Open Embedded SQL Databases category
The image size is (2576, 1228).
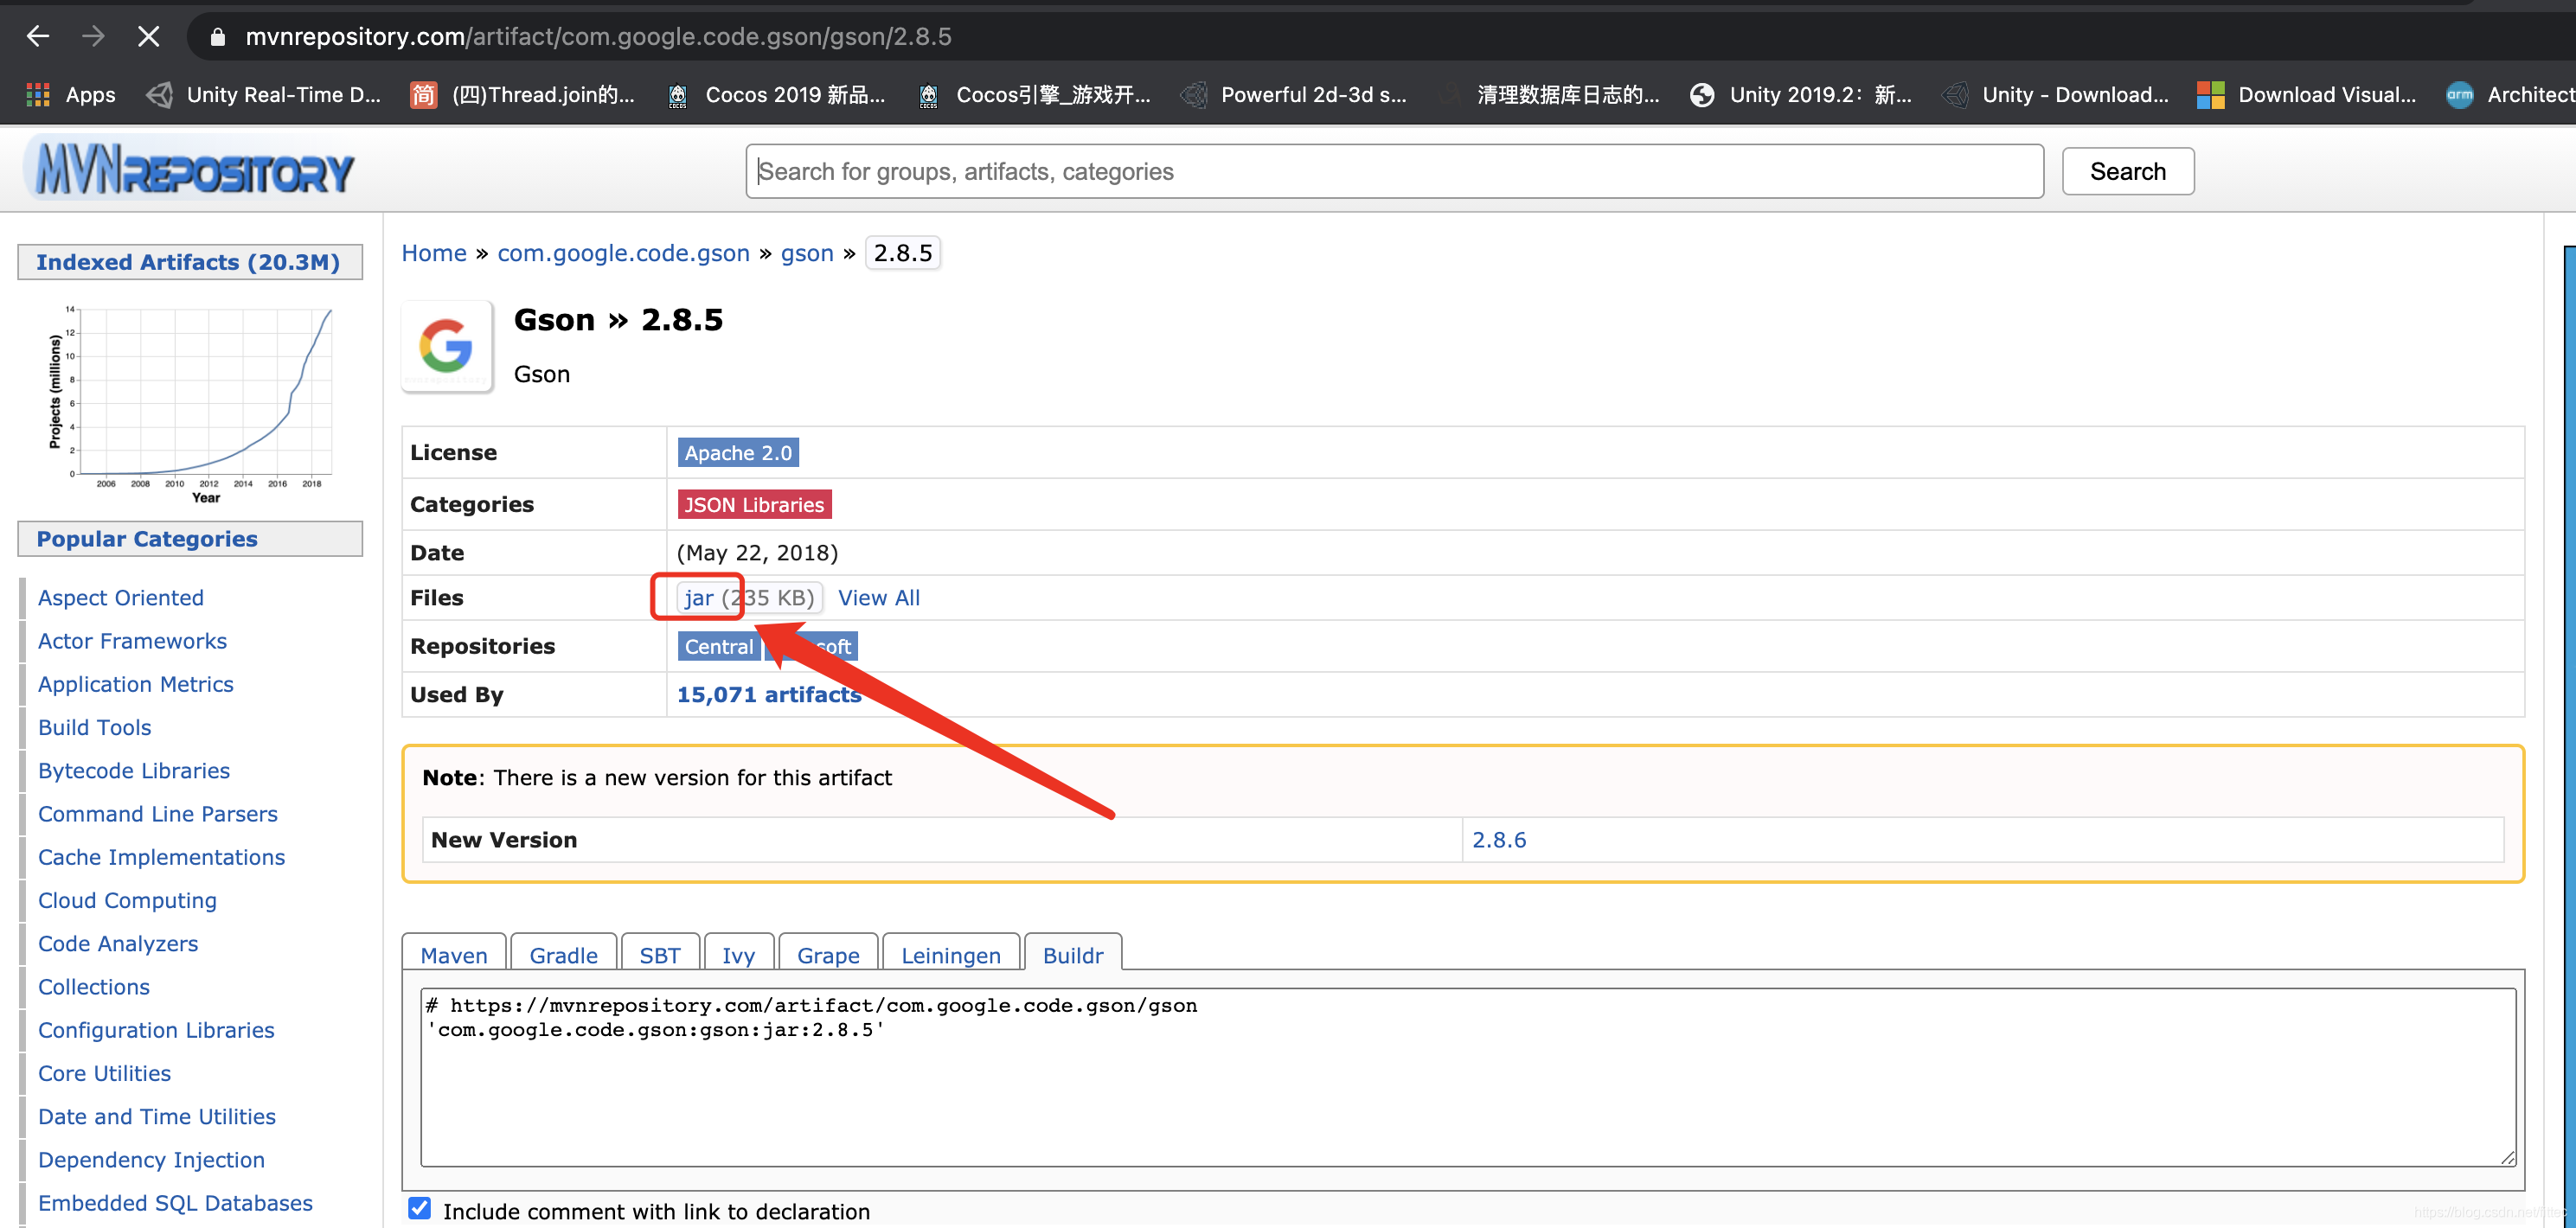coord(175,1203)
